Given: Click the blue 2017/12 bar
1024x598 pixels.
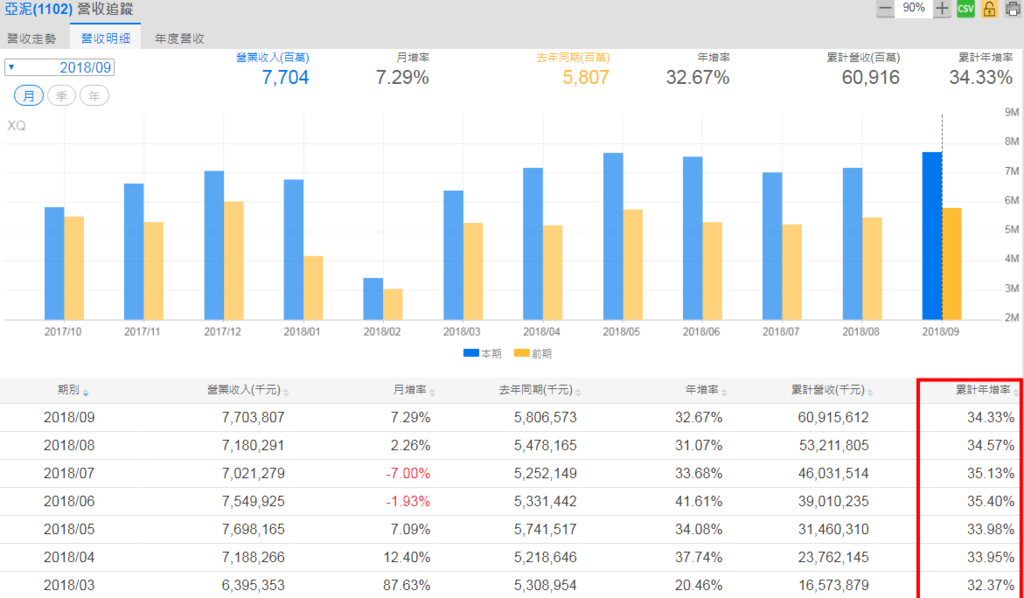Looking at the screenshot, I should click(x=214, y=245).
